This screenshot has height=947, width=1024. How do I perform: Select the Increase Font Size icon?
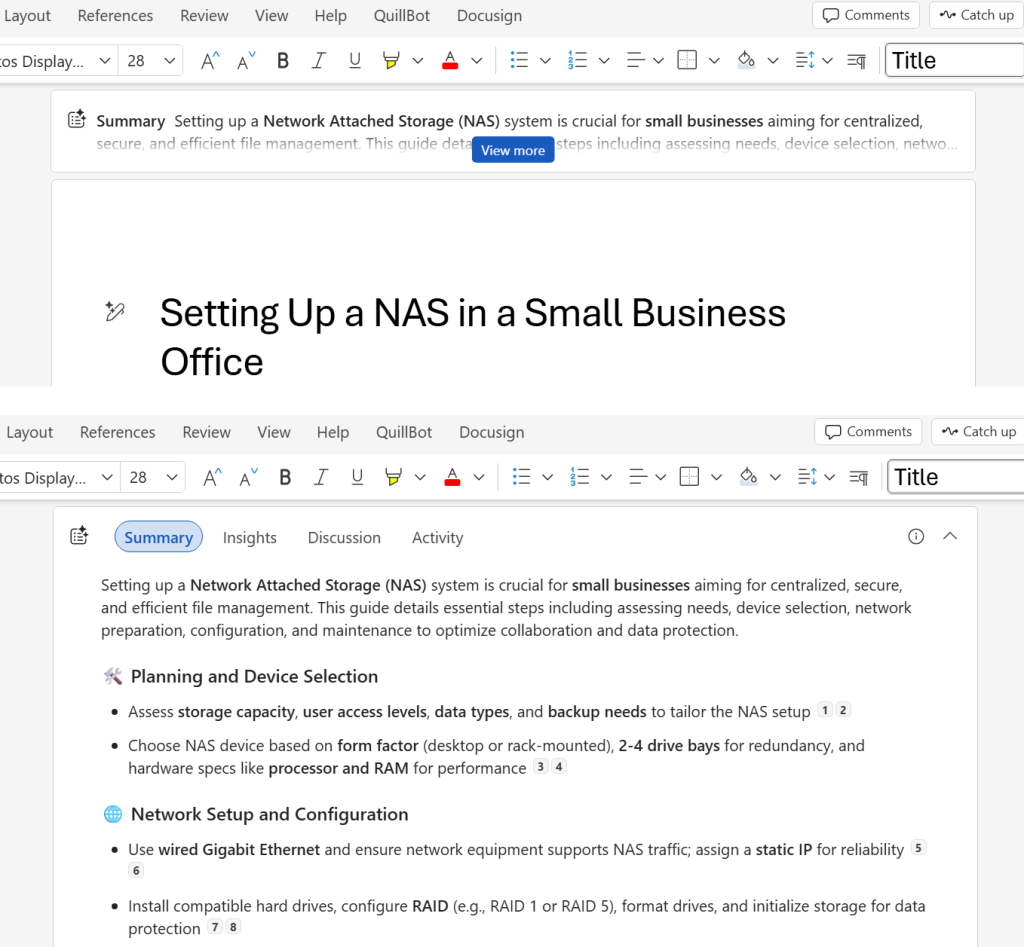coord(208,60)
